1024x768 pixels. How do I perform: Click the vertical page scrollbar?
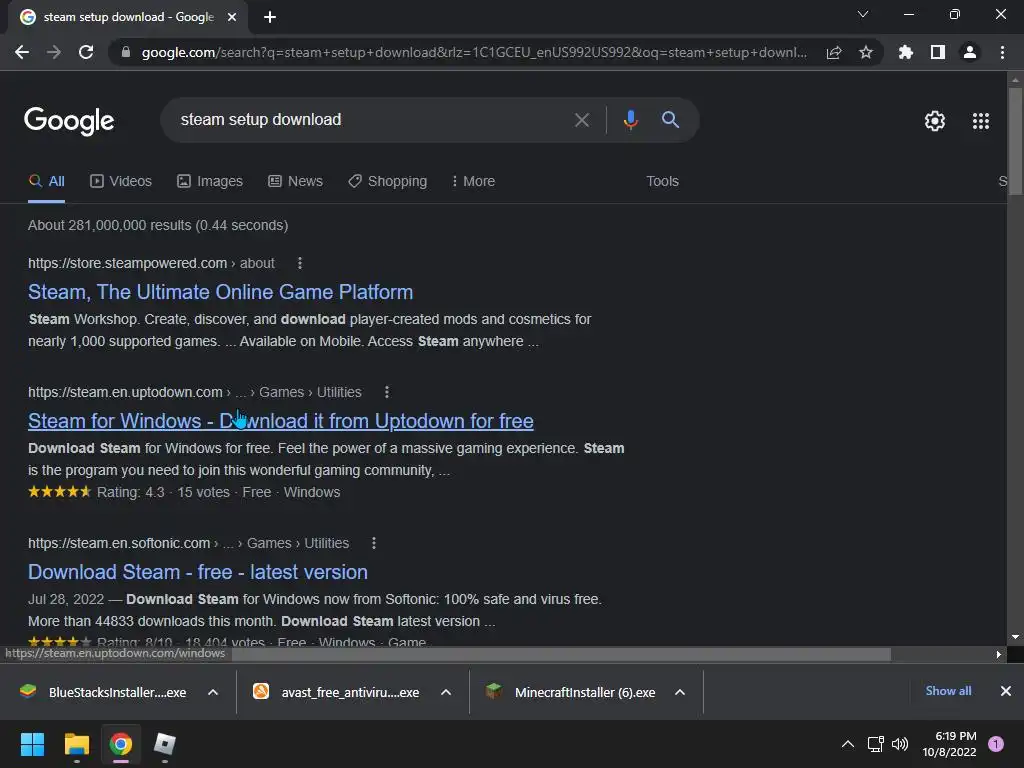click(1015, 141)
